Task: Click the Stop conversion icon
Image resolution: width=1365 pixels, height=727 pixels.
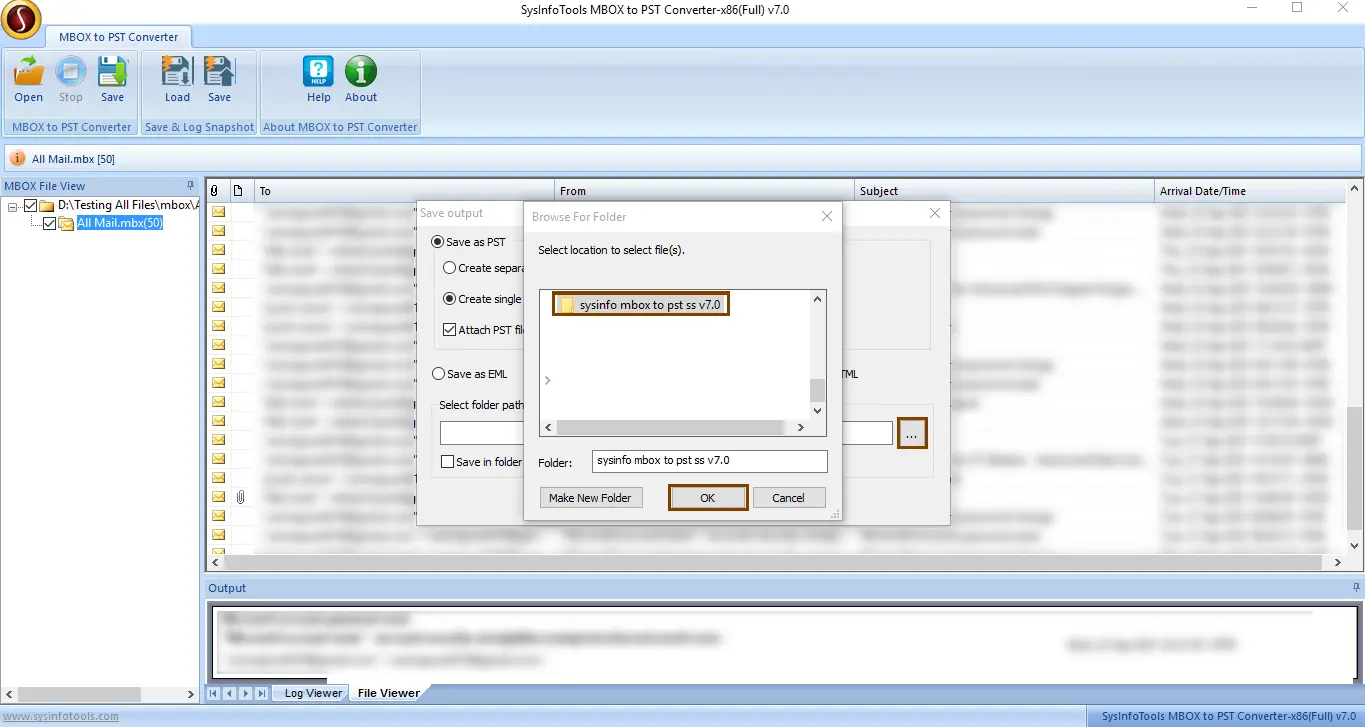Action: pyautogui.click(x=70, y=72)
